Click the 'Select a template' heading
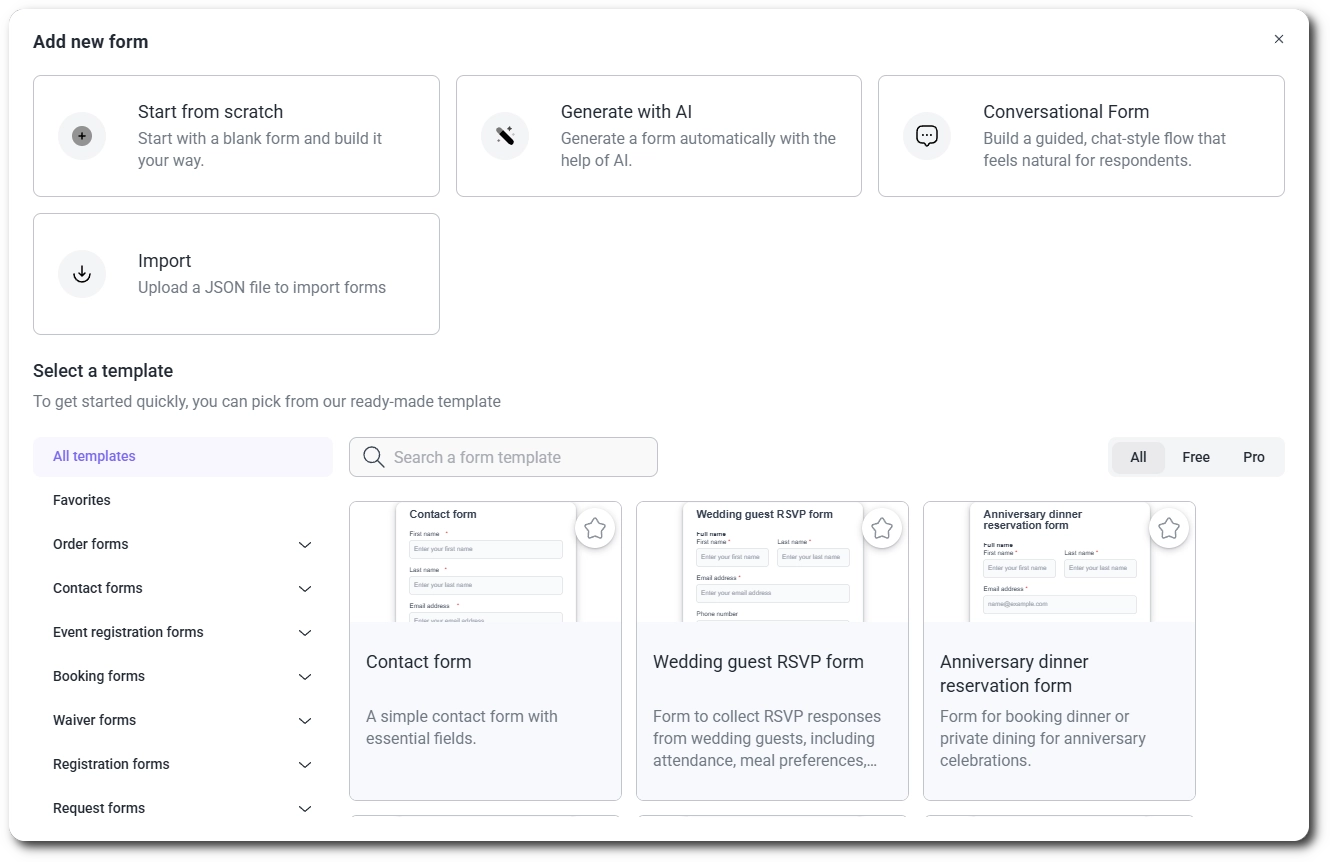 tap(103, 371)
